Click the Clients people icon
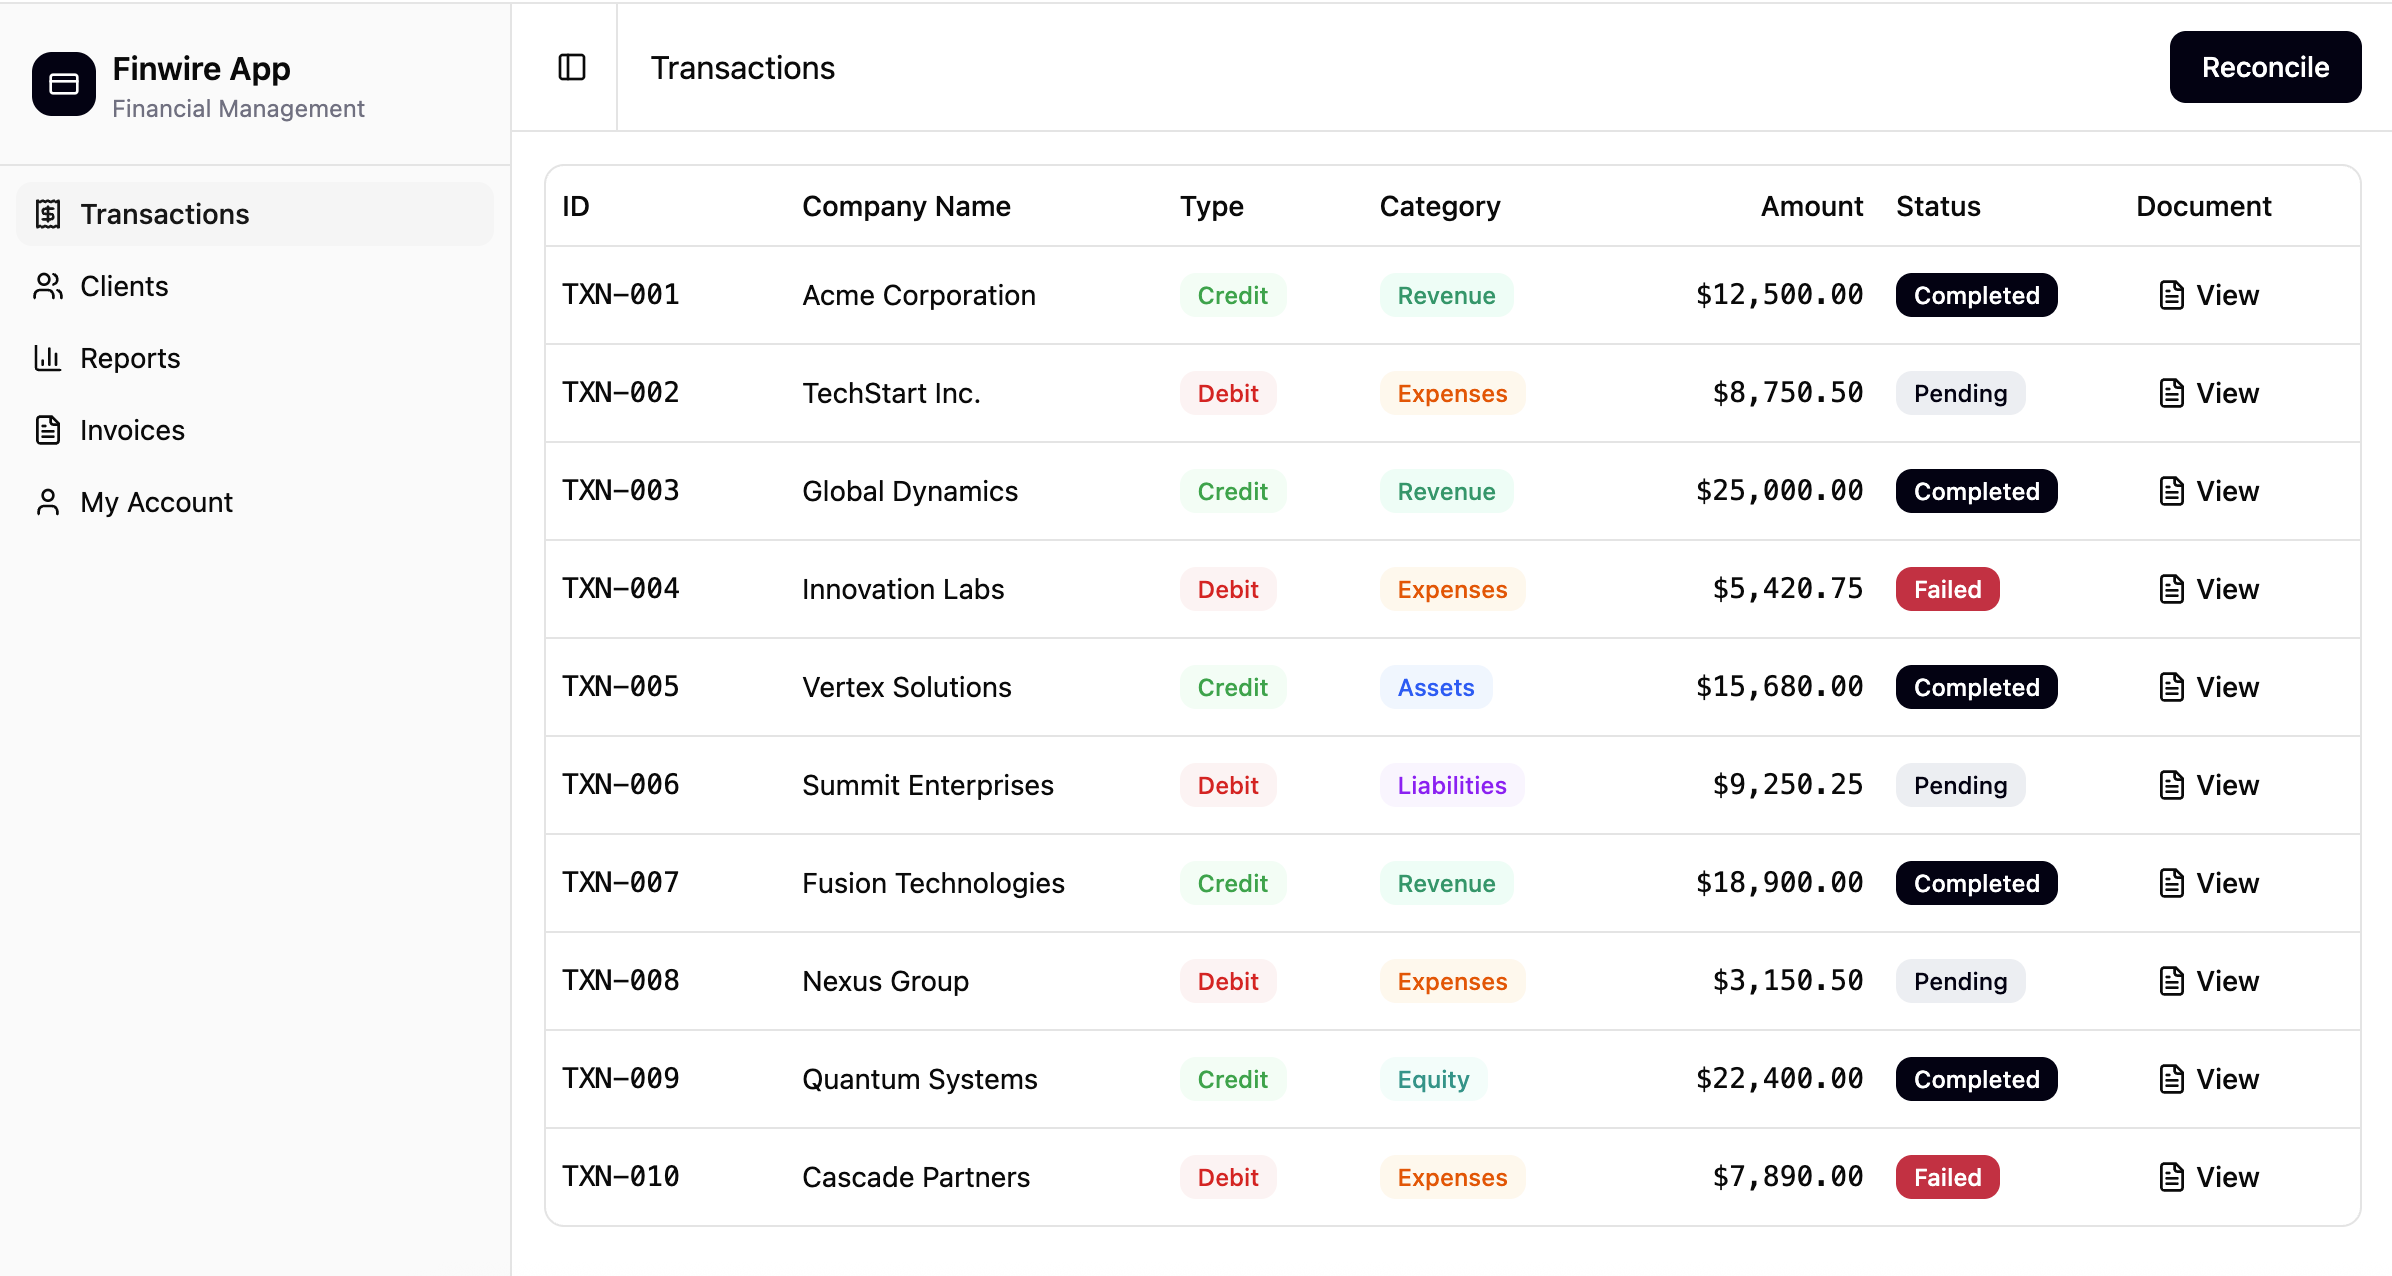Viewport: 2392px width, 1276px height. pos(47,286)
